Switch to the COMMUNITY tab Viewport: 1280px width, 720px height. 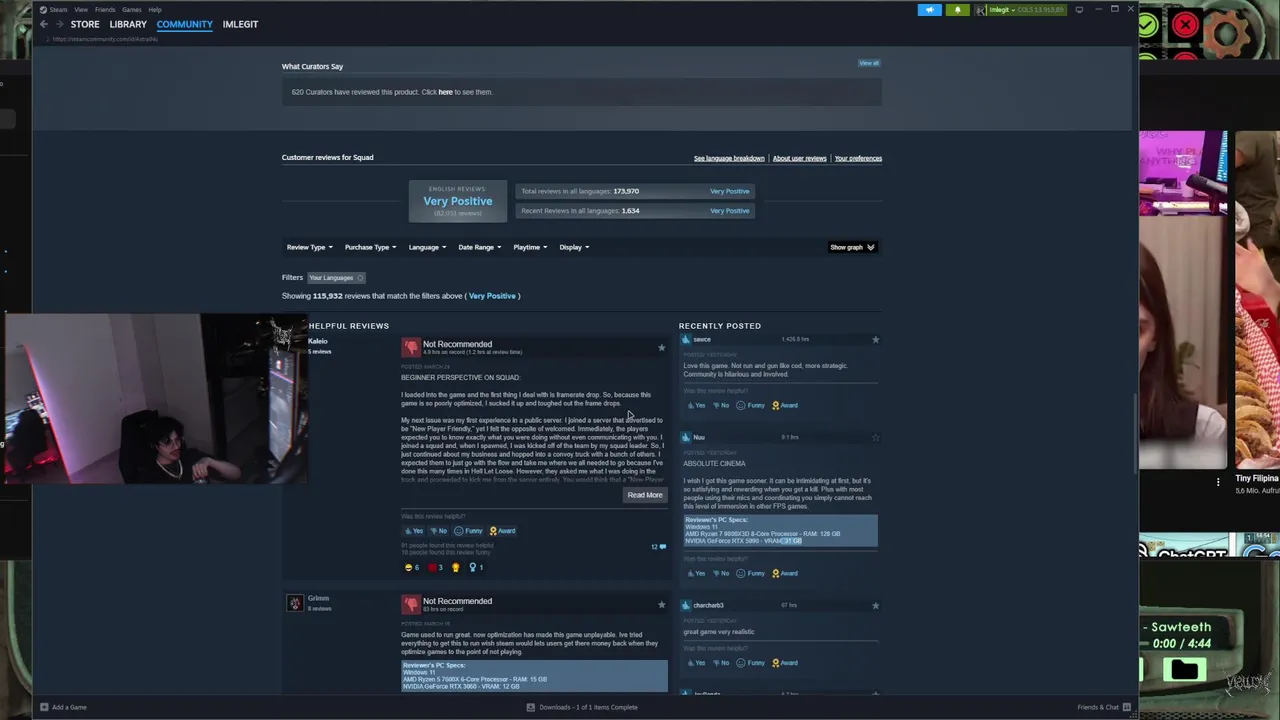184,24
